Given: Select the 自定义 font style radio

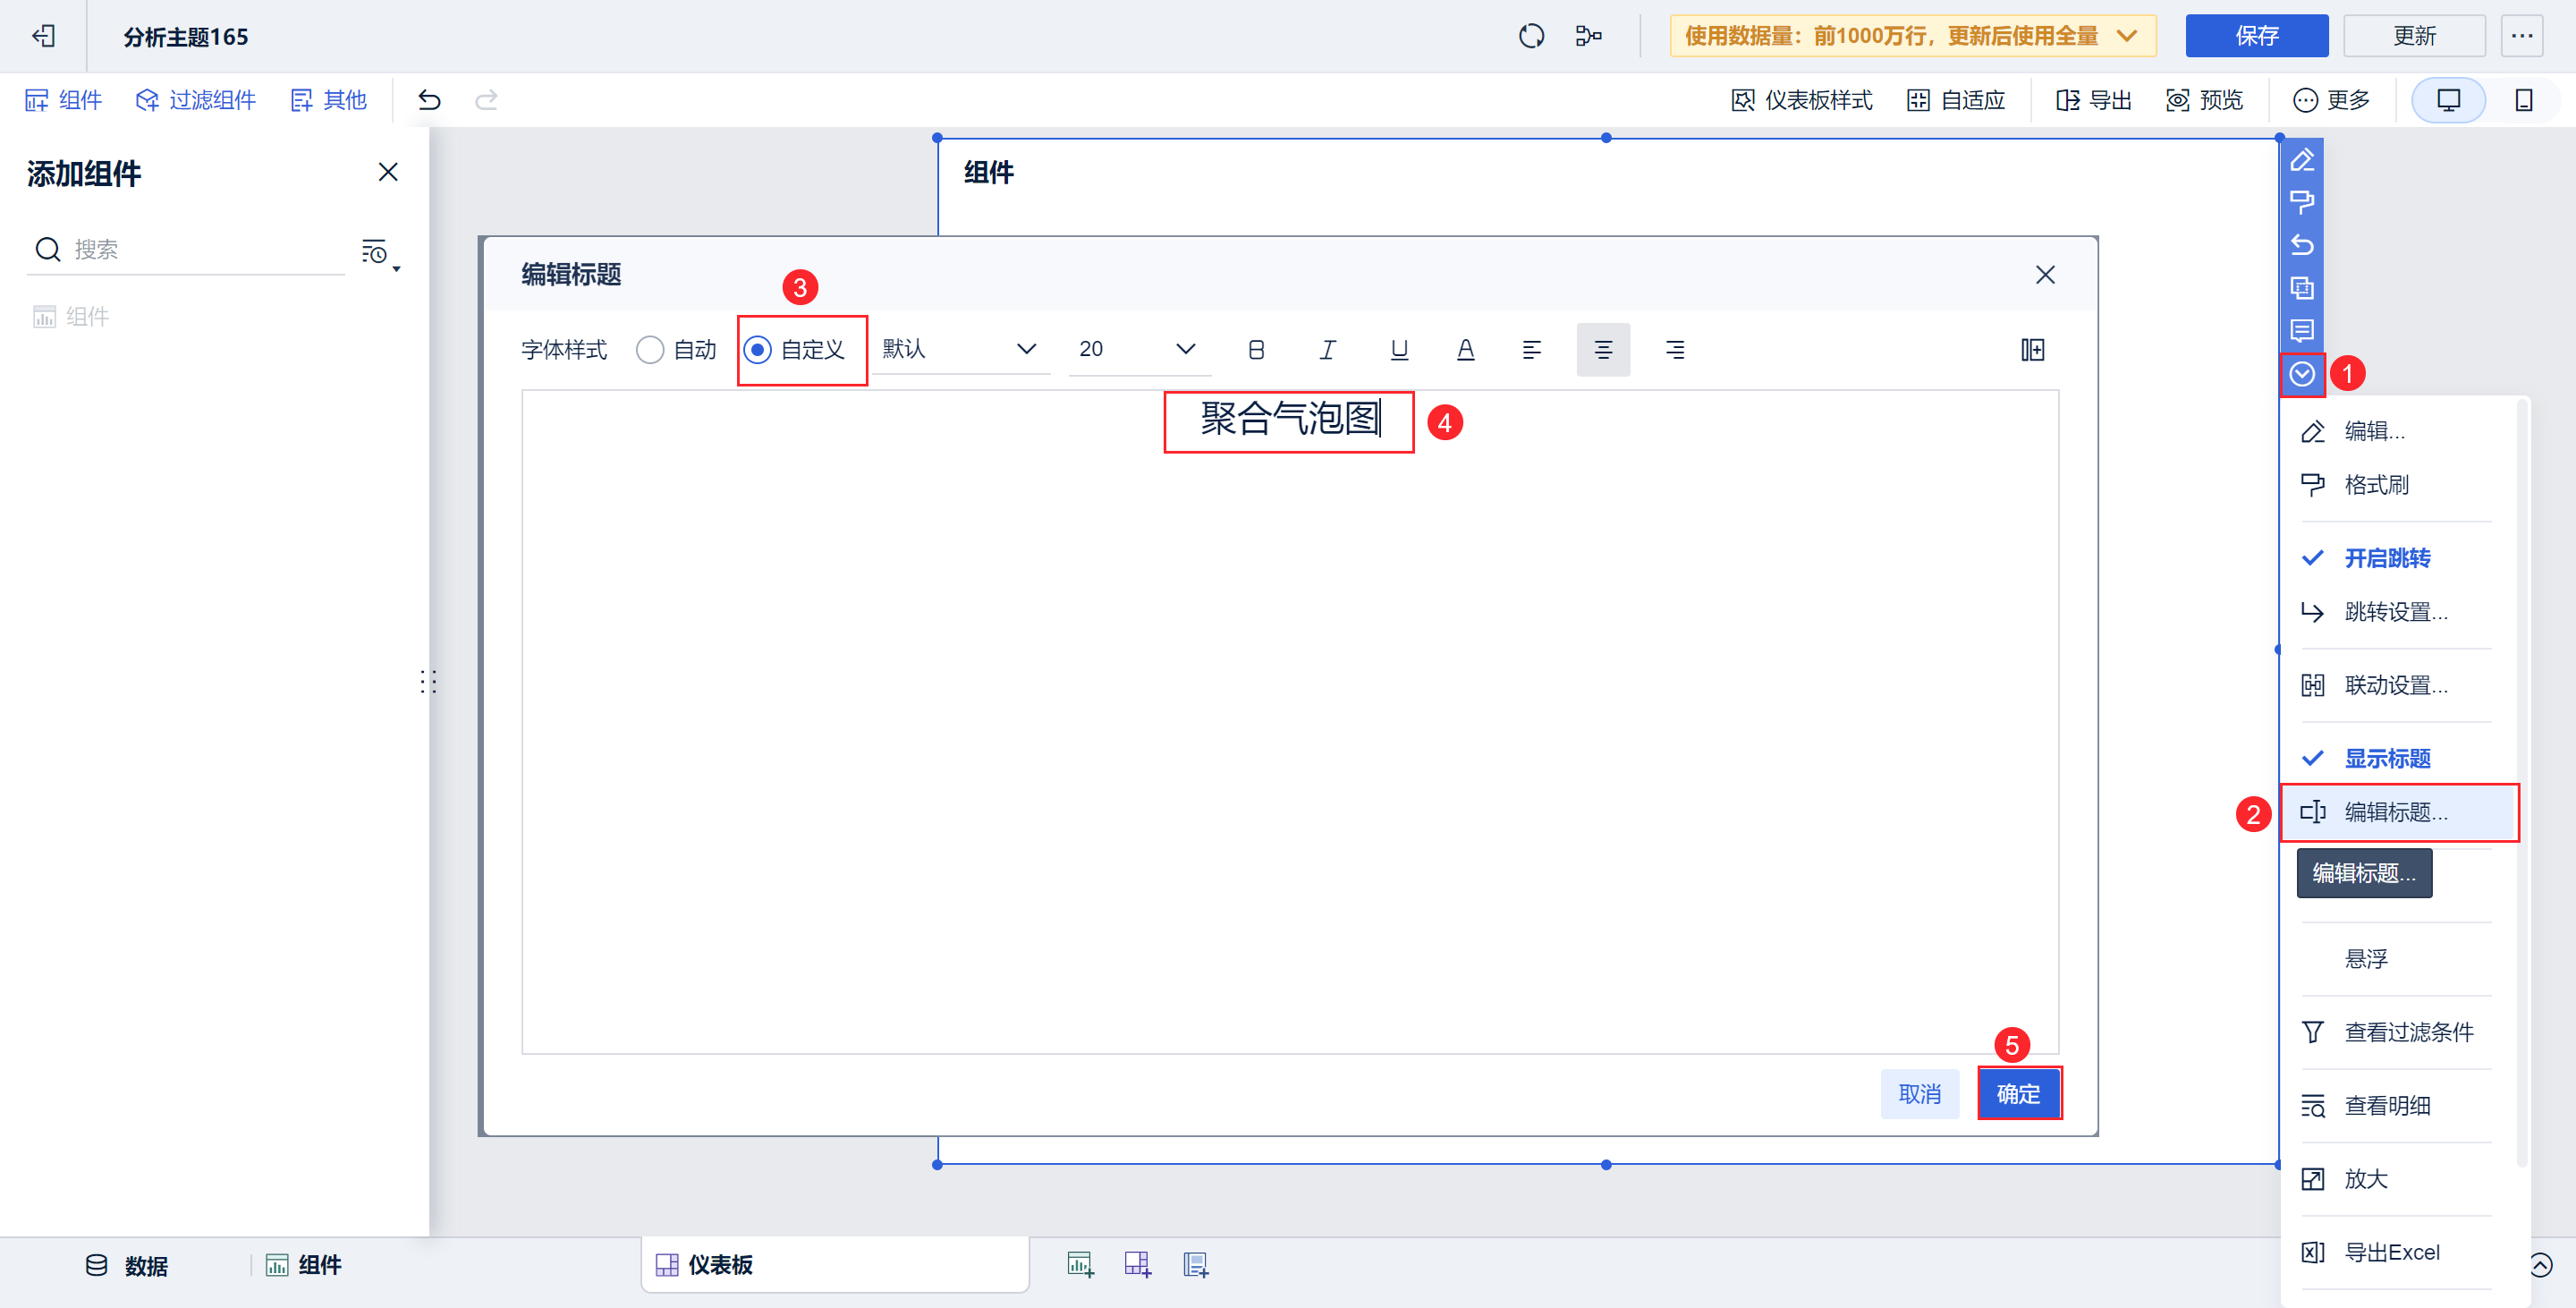Looking at the screenshot, I should coord(758,350).
